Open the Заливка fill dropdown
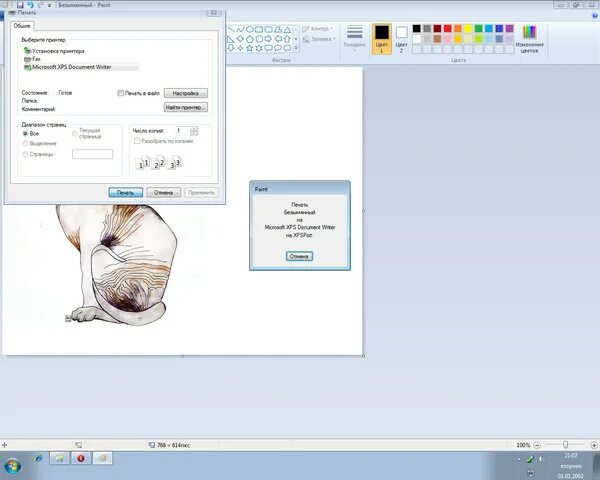The width and height of the screenshot is (600, 480). point(319,39)
